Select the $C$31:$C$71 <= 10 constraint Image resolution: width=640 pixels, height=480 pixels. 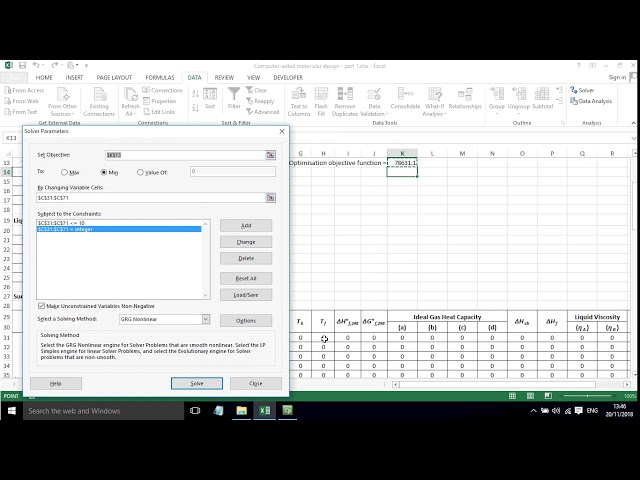tap(119, 223)
